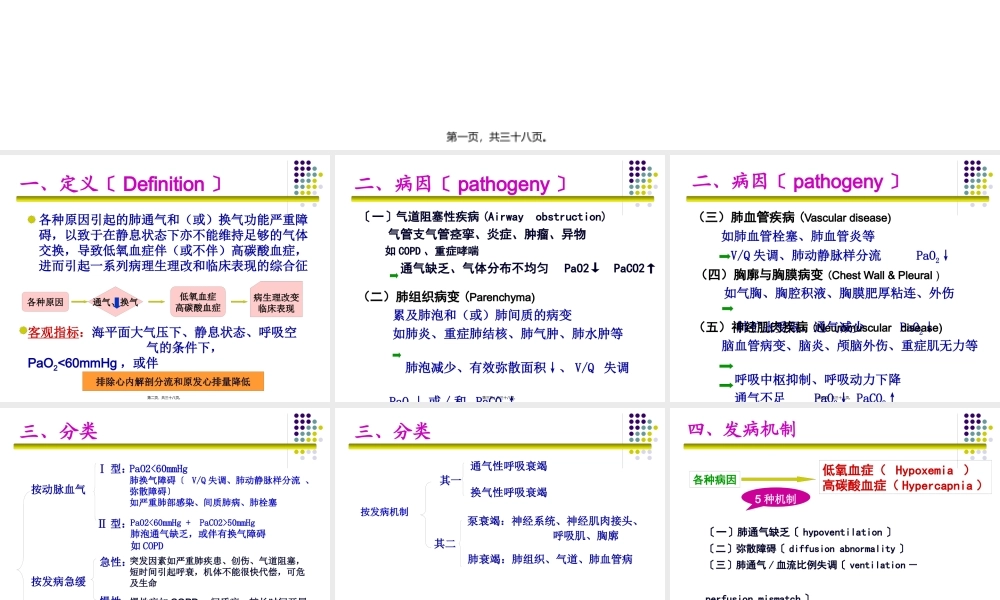
Task: Expand the green arrow below 脑血管病变 line
Action: pos(726,367)
